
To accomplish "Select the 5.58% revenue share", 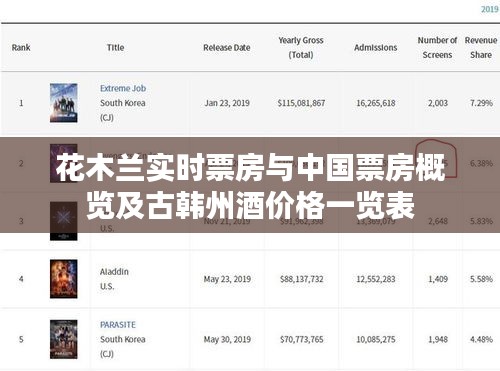I will [481, 279].
